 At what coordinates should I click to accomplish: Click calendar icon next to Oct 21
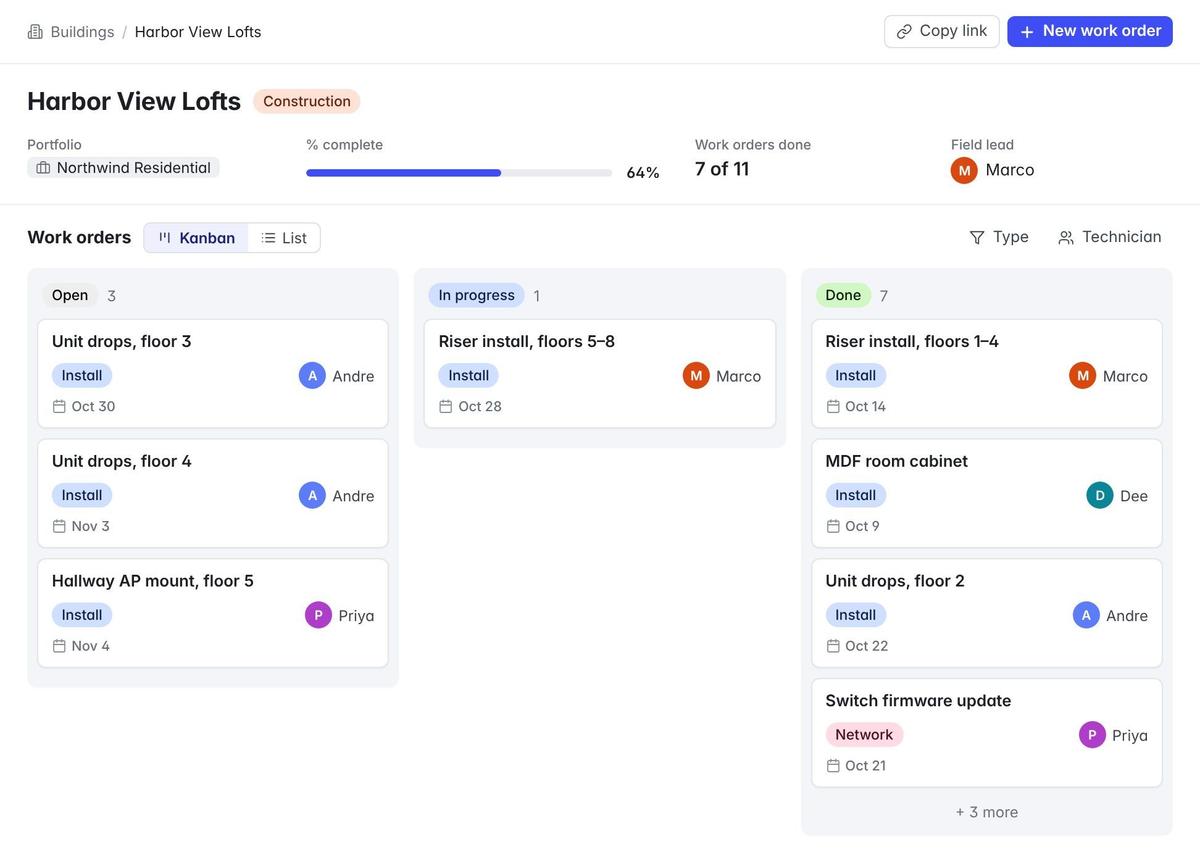(x=833, y=766)
